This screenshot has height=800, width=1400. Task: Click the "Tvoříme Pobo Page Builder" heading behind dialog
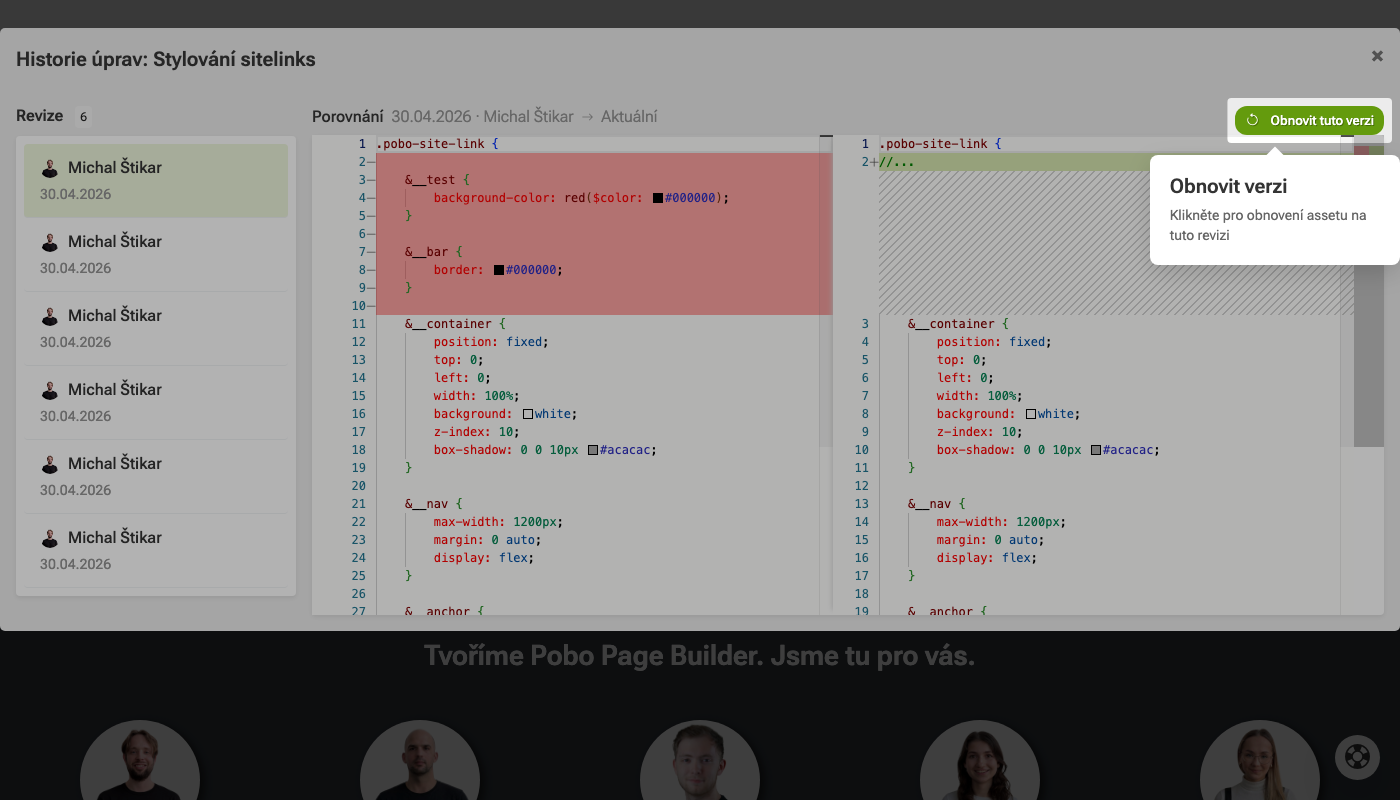point(699,656)
